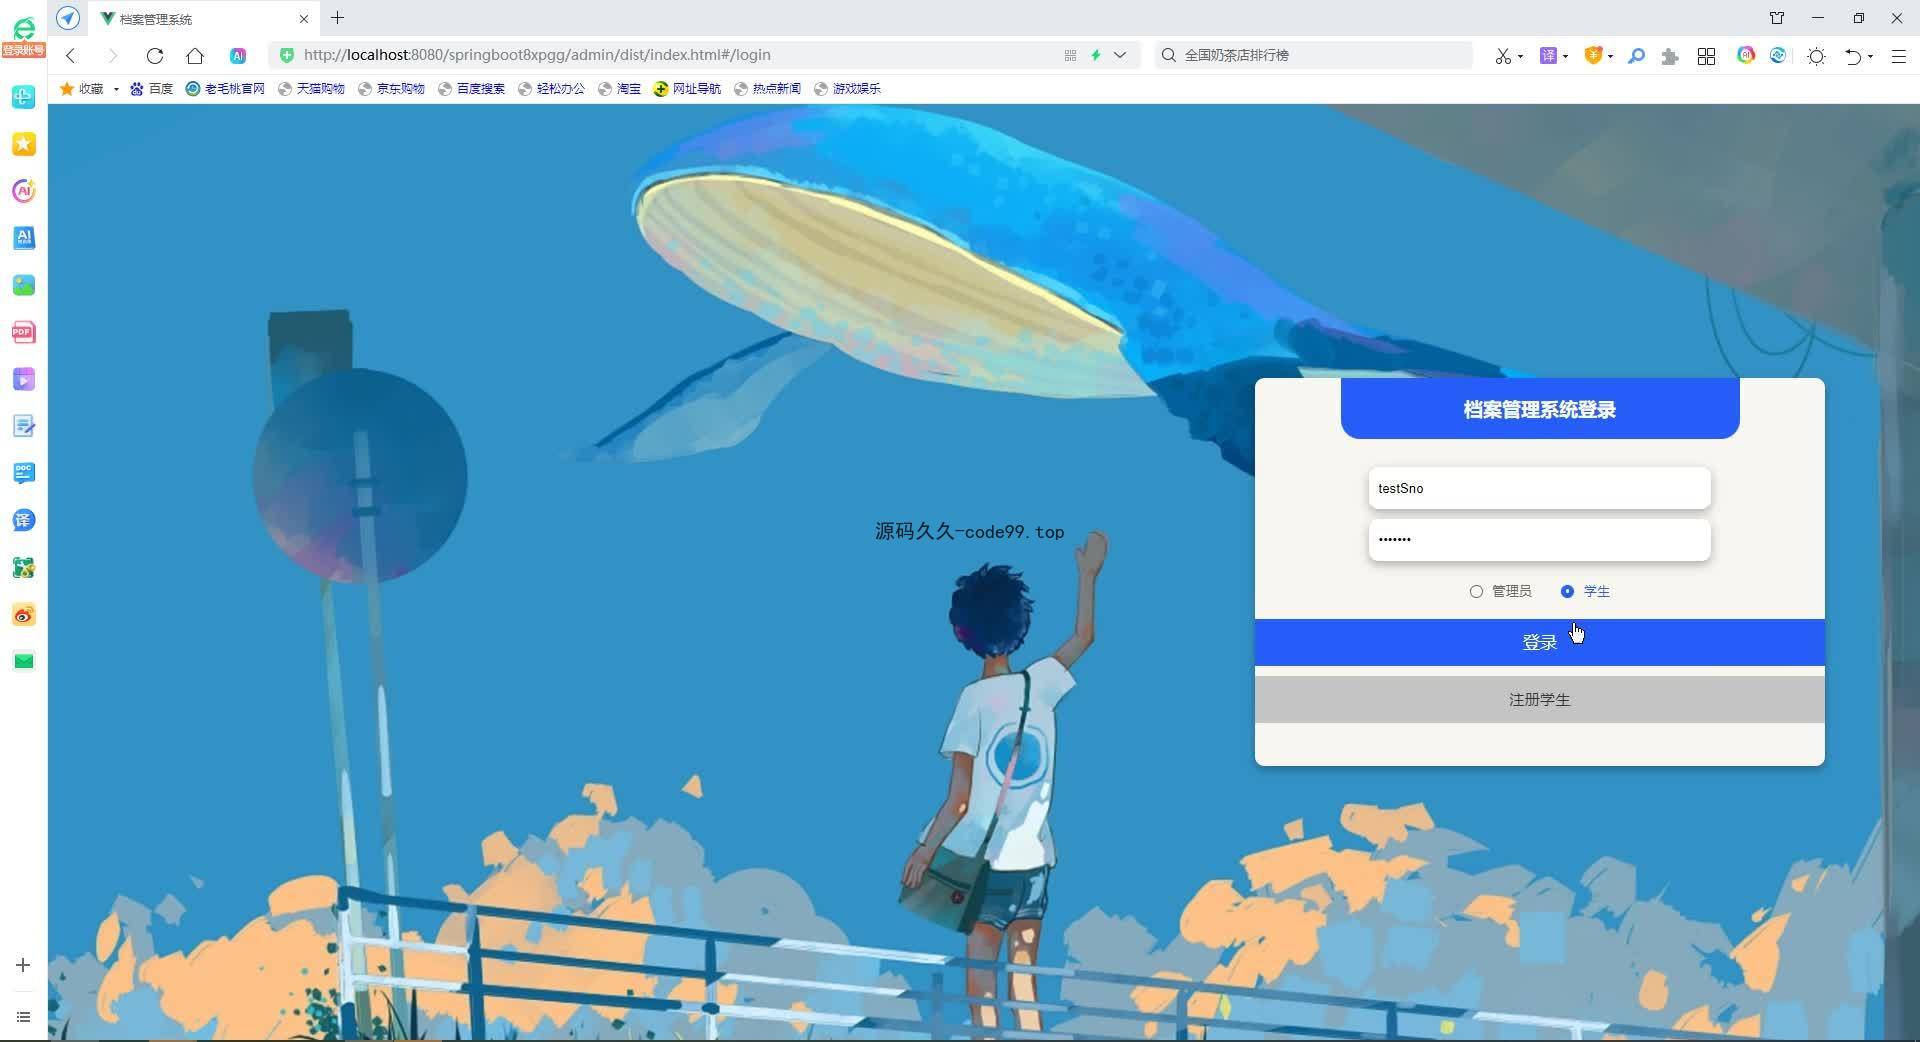Click the undo restore-tab icon
Screen dimensions: 1920x1042
tap(1854, 57)
